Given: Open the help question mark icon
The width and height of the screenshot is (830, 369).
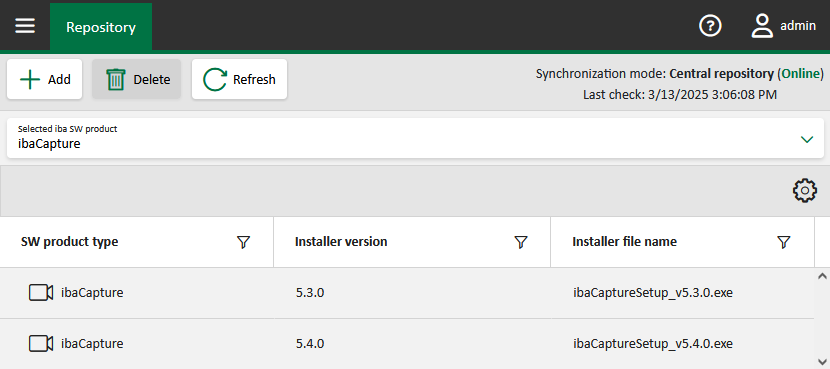Looking at the screenshot, I should coord(710,25).
